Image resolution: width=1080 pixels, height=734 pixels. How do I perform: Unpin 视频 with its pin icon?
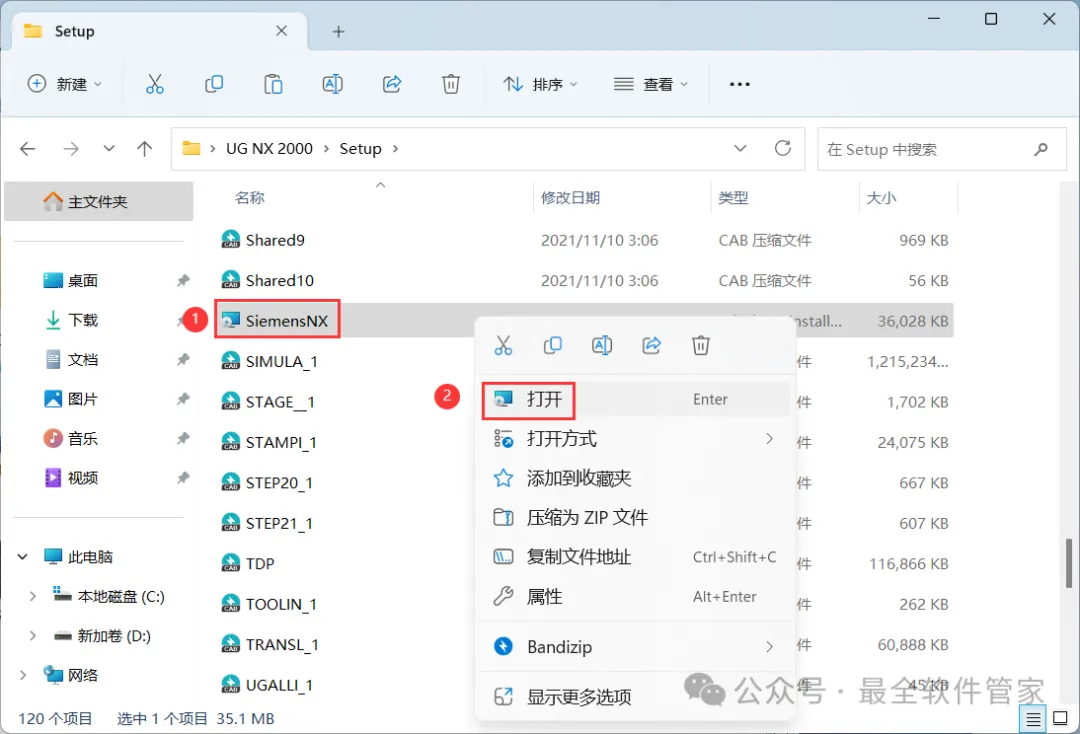click(183, 478)
